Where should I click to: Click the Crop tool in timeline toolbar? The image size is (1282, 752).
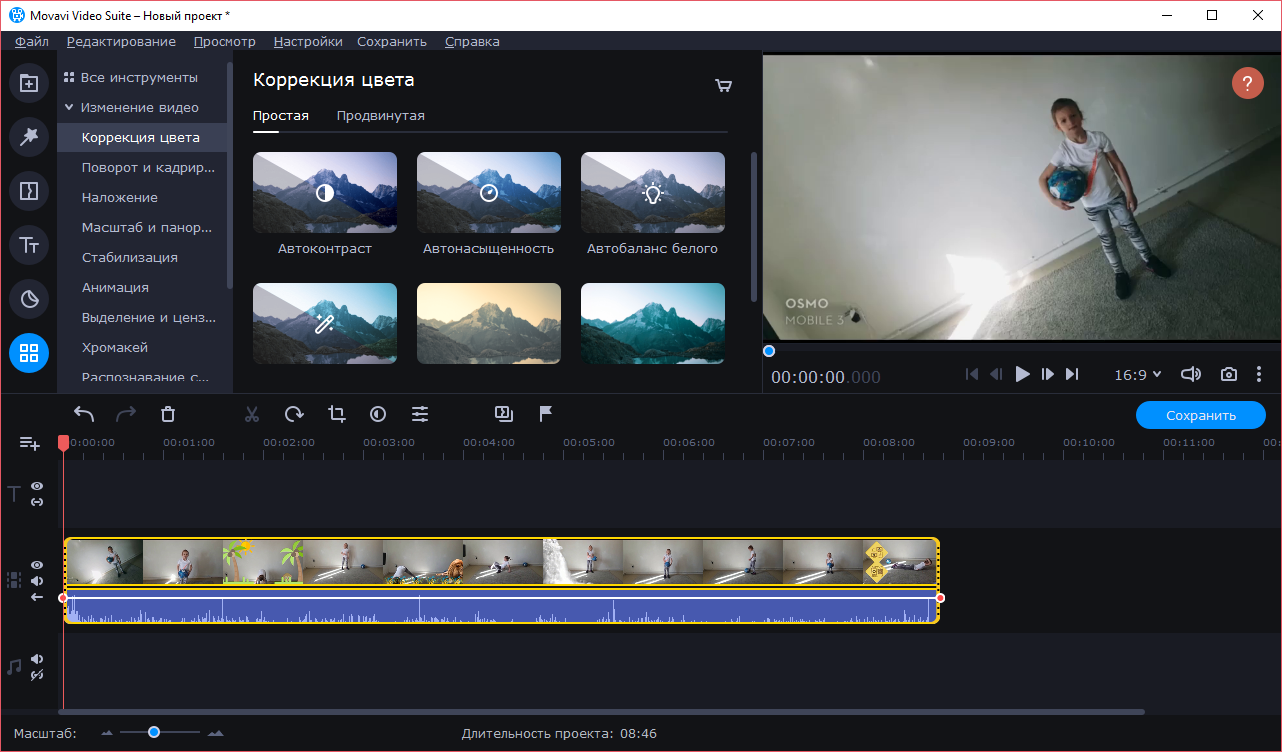(x=336, y=414)
